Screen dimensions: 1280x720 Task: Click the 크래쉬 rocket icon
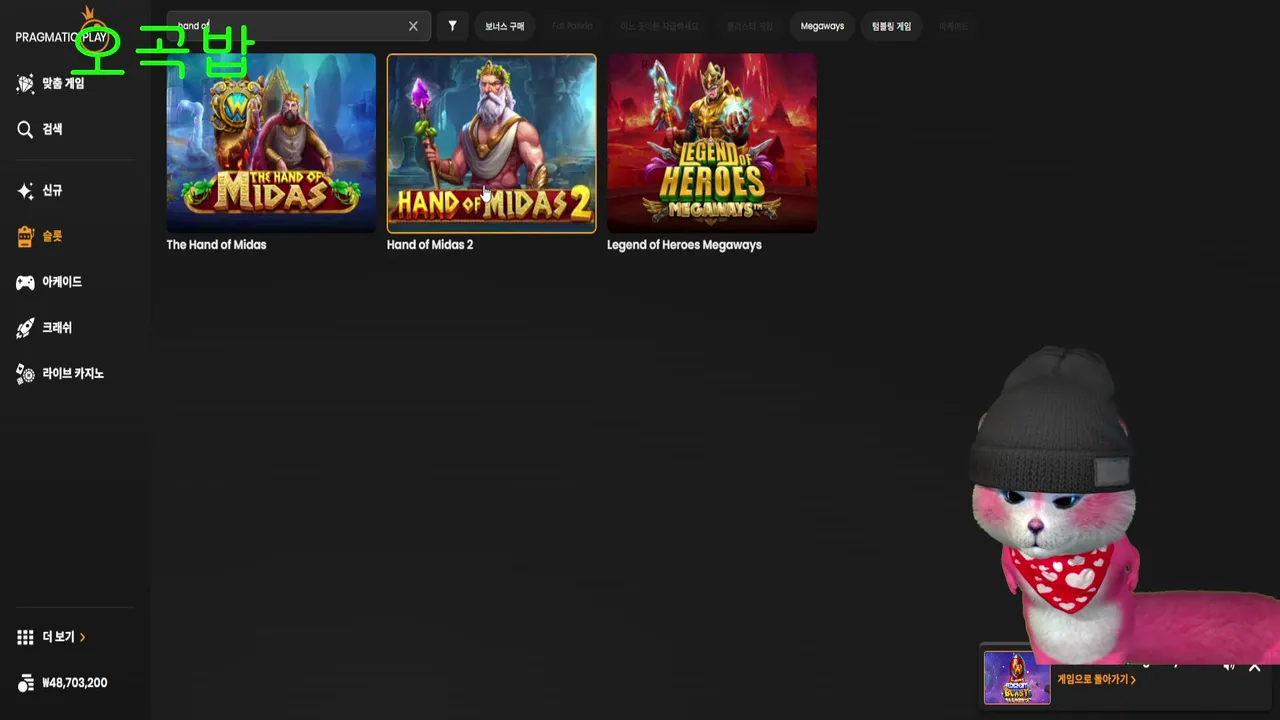pyautogui.click(x=25, y=328)
